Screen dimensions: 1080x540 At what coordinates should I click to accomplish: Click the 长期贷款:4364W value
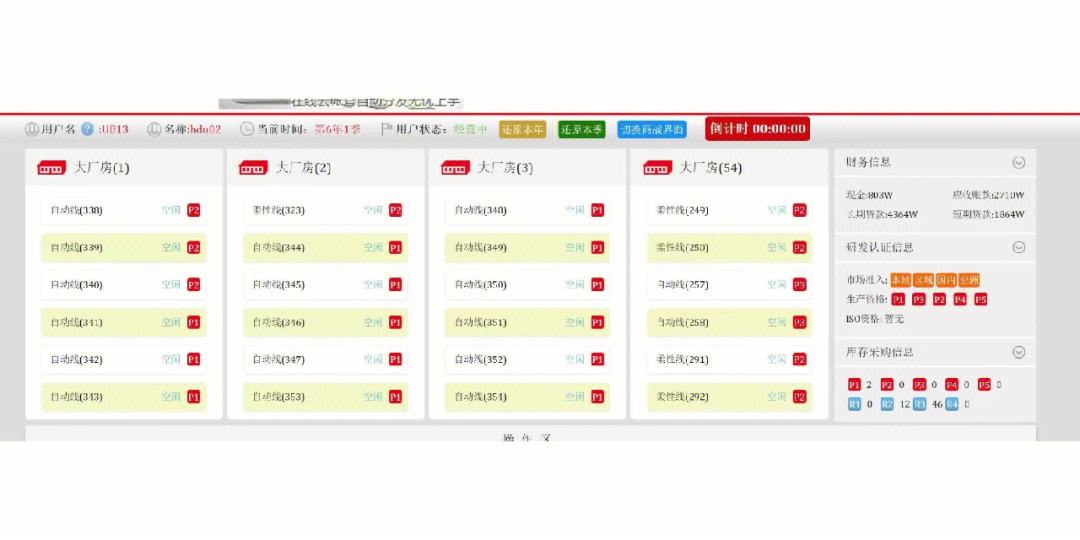click(882, 214)
